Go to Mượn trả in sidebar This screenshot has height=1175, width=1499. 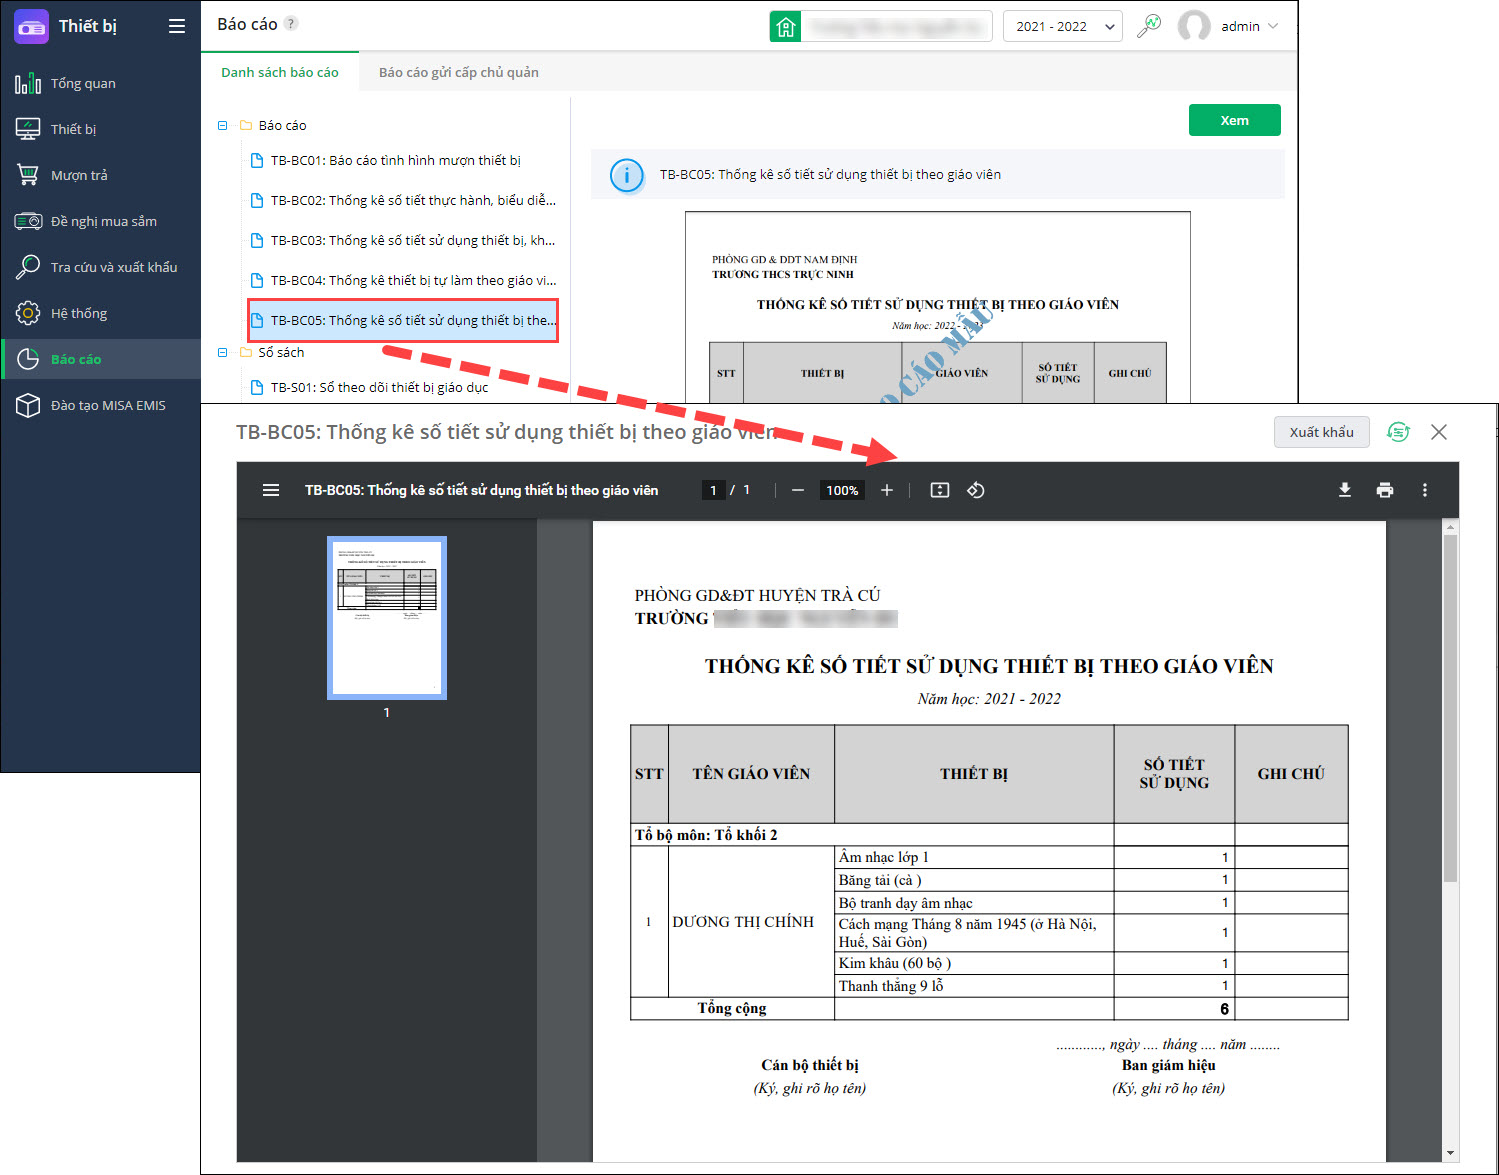click(x=101, y=175)
